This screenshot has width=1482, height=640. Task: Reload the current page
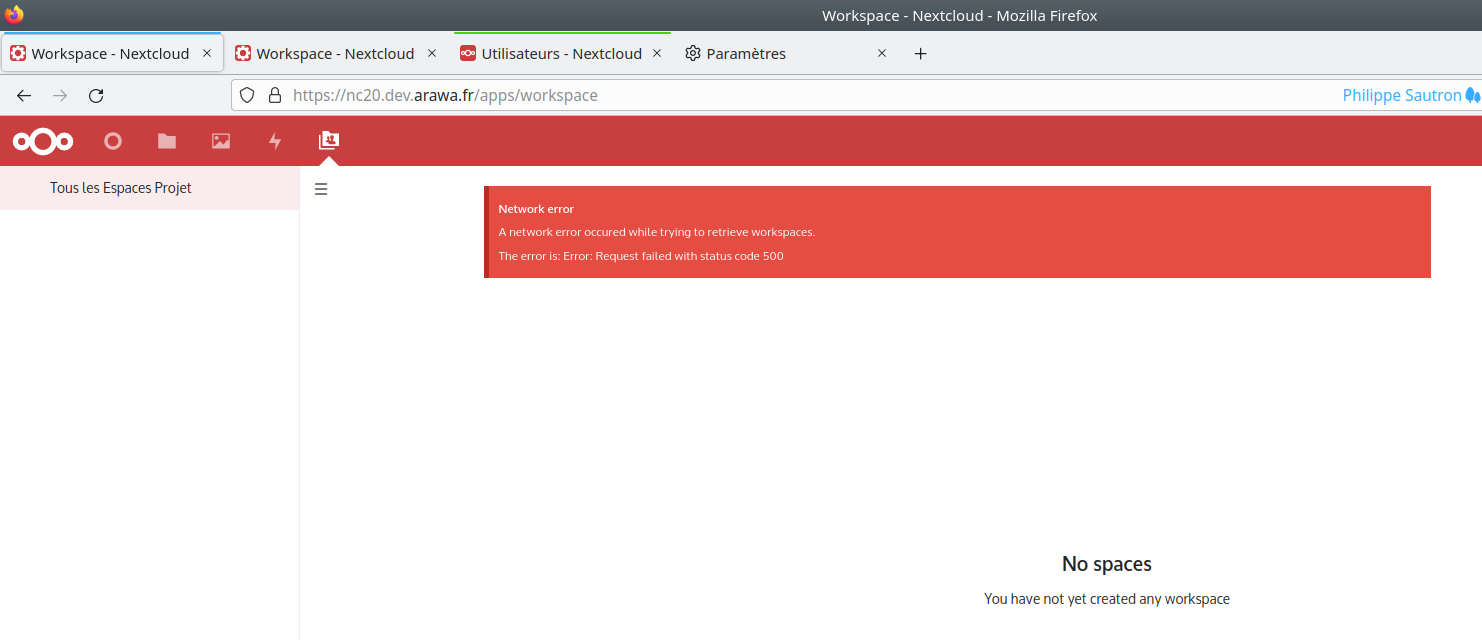tap(96, 95)
